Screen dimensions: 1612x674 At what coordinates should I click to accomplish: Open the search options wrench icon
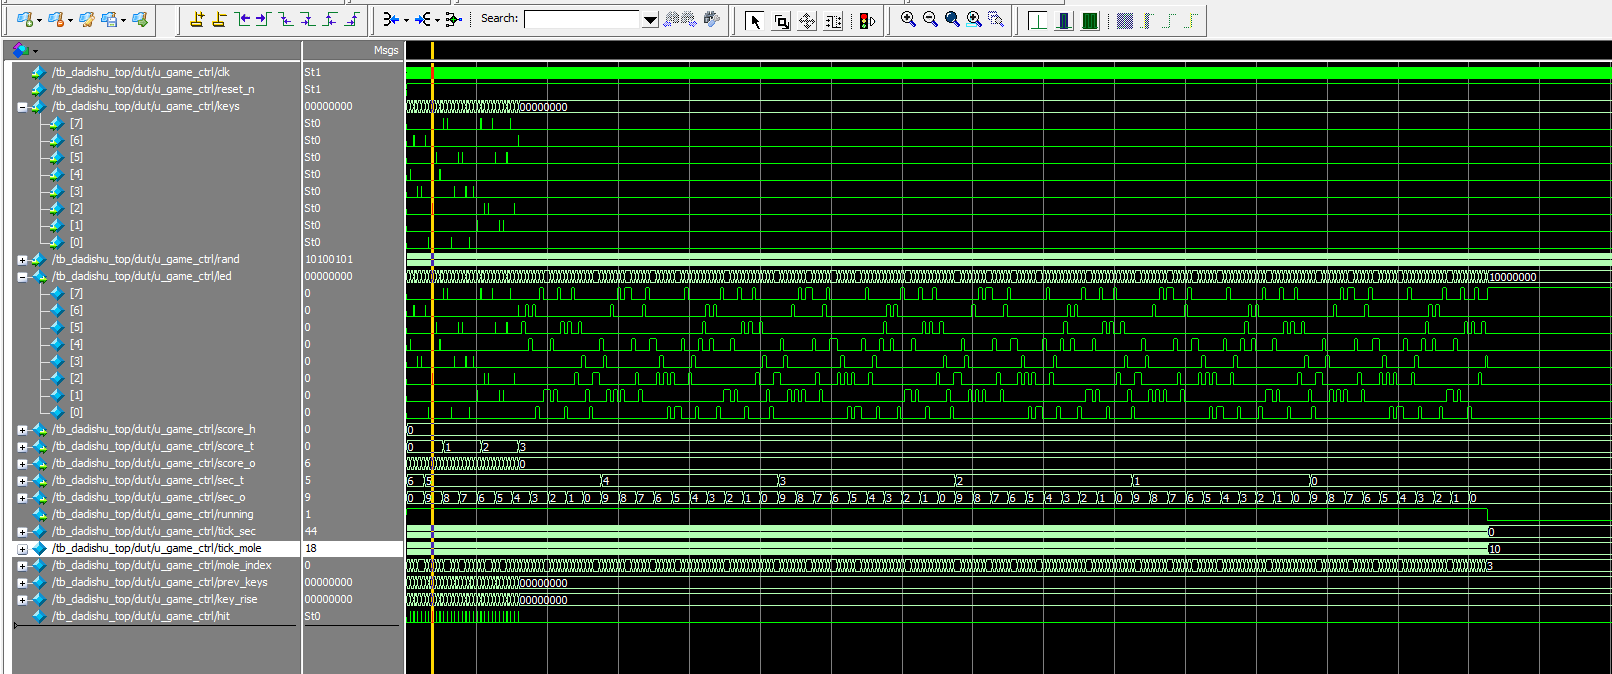pos(712,19)
